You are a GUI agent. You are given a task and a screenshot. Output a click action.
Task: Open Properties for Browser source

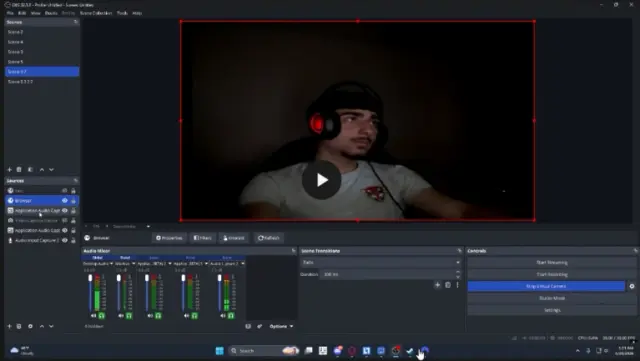pyautogui.click(x=169, y=238)
